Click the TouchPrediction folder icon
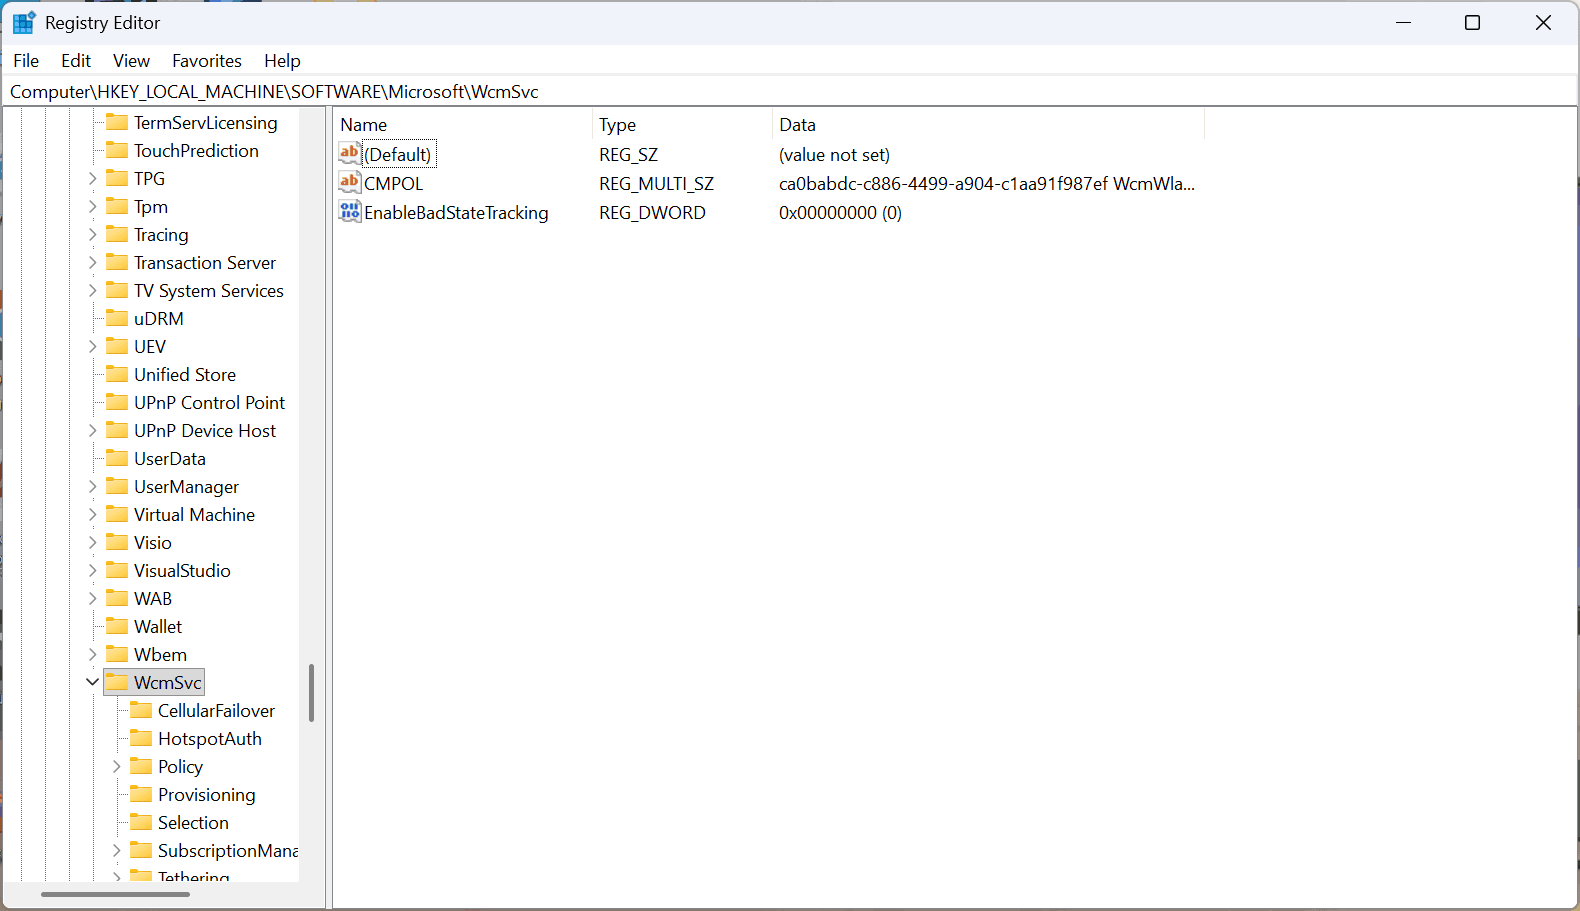The image size is (1580, 911). 117,150
